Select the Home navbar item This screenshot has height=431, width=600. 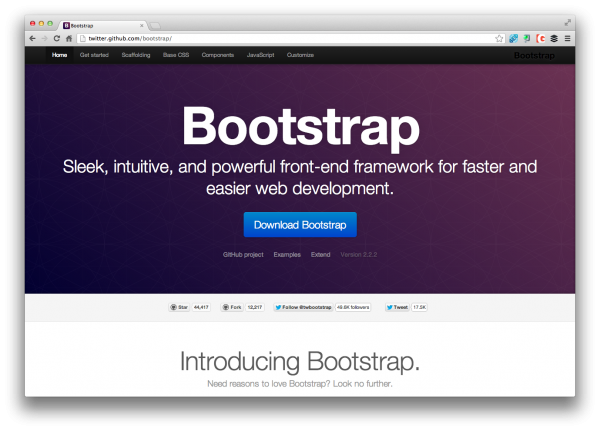[x=59, y=55]
